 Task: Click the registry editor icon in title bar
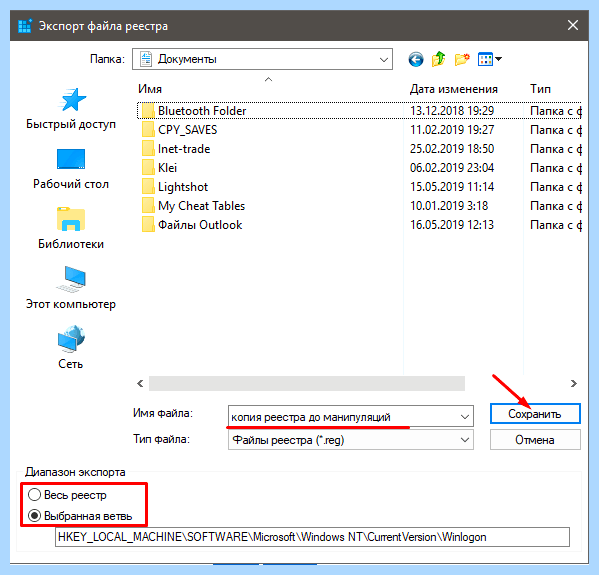[x=25, y=26]
